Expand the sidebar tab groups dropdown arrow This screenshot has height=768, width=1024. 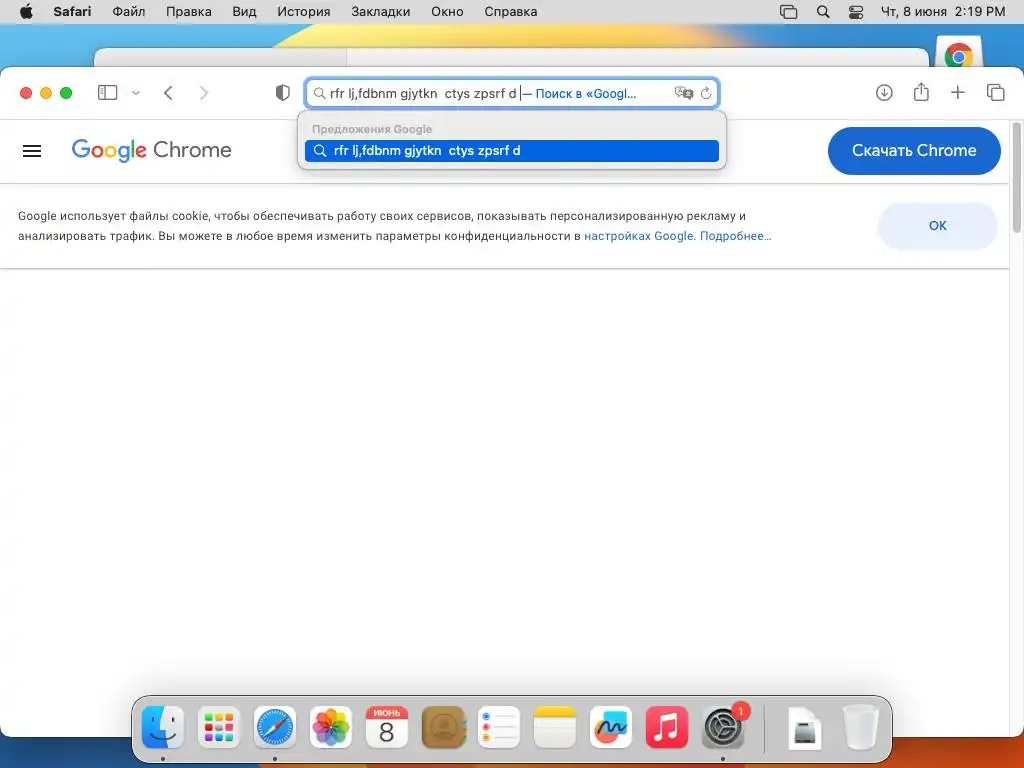pos(136,93)
